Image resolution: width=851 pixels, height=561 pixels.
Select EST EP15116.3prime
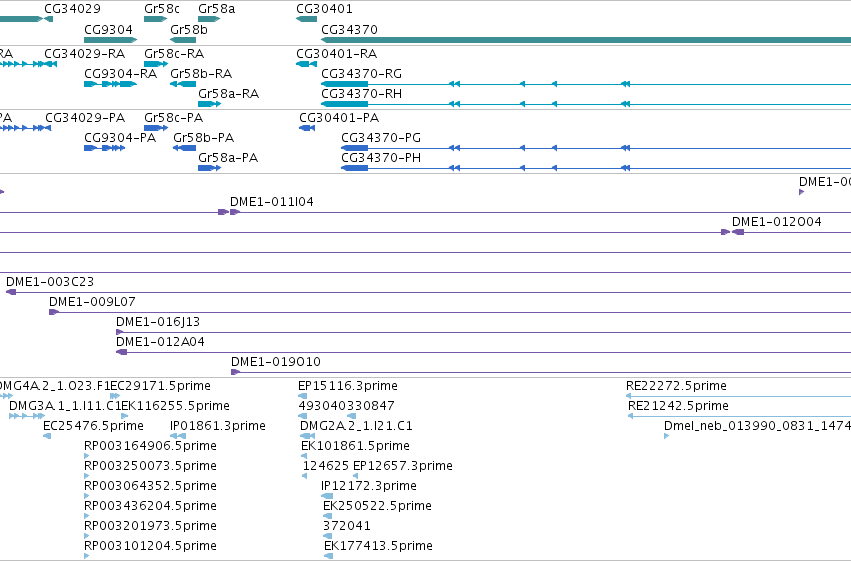pos(348,386)
